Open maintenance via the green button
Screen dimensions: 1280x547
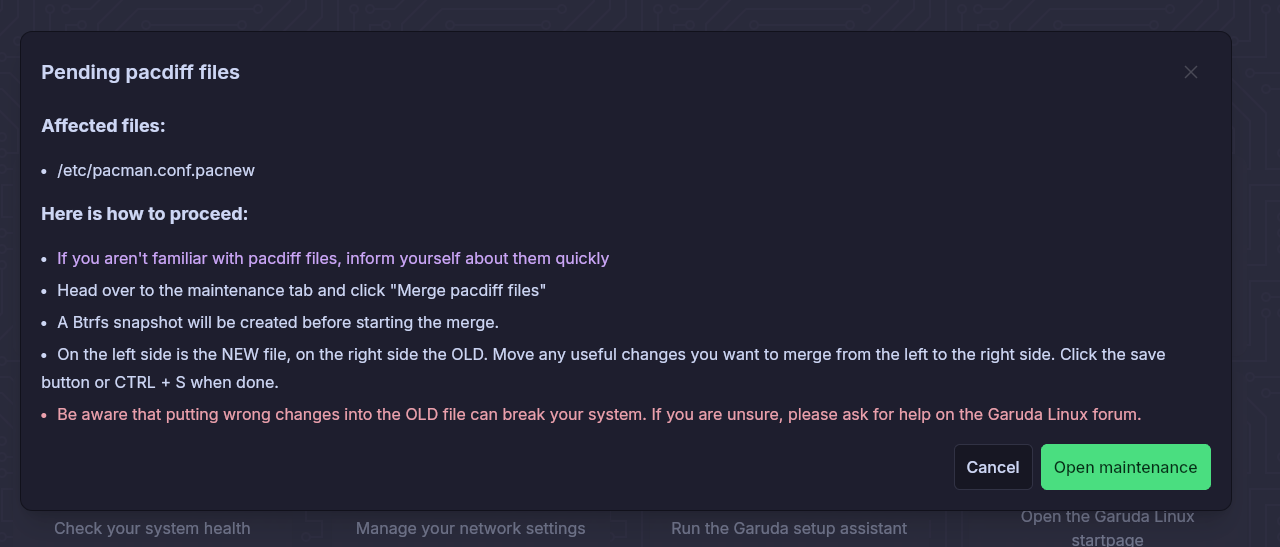click(x=1126, y=467)
